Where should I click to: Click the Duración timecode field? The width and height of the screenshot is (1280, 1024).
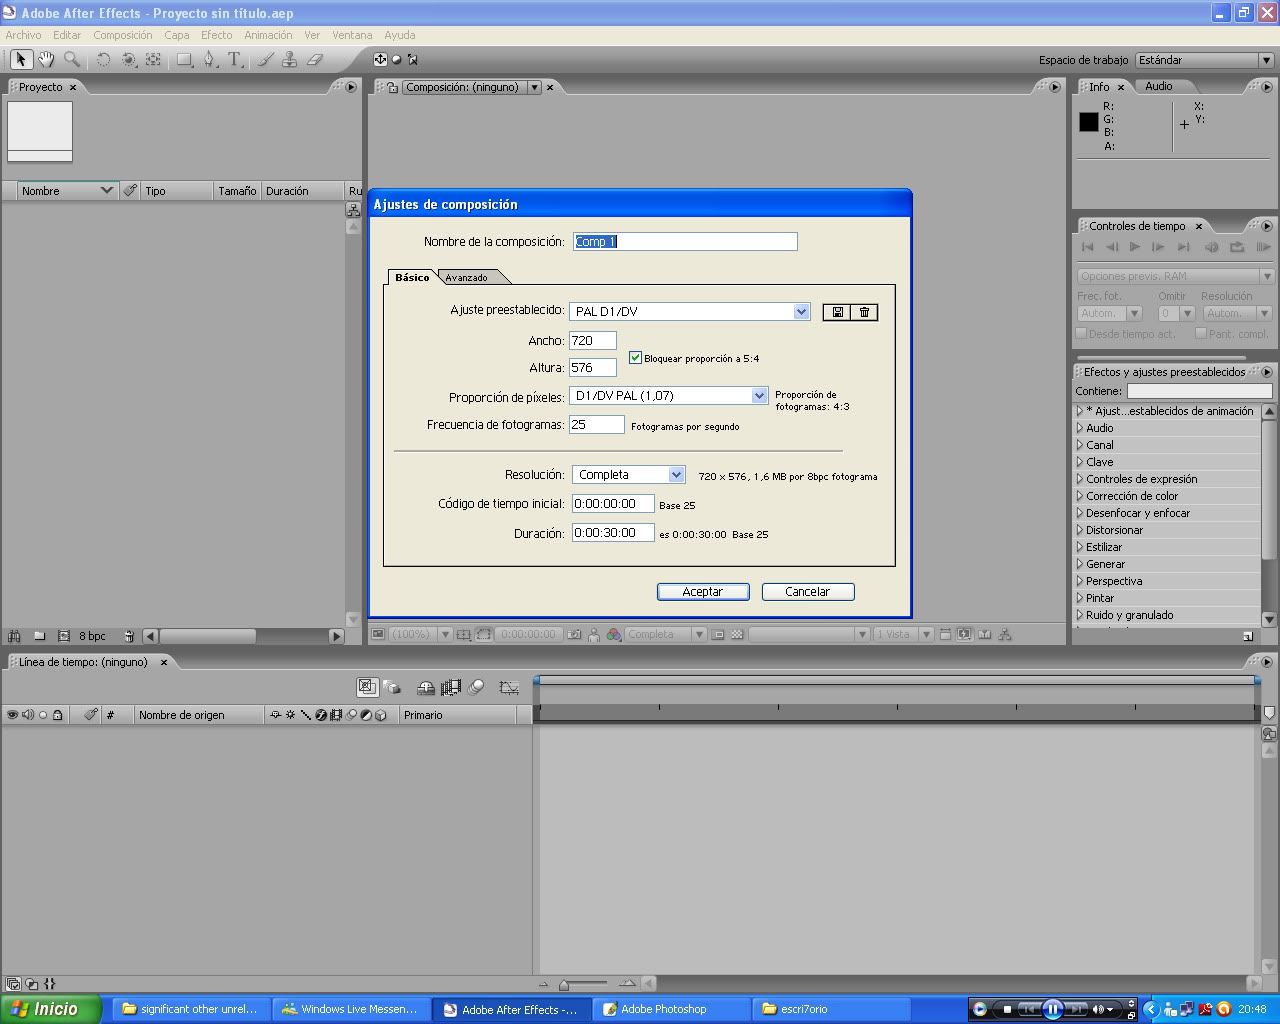pyautogui.click(x=613, y=533)
